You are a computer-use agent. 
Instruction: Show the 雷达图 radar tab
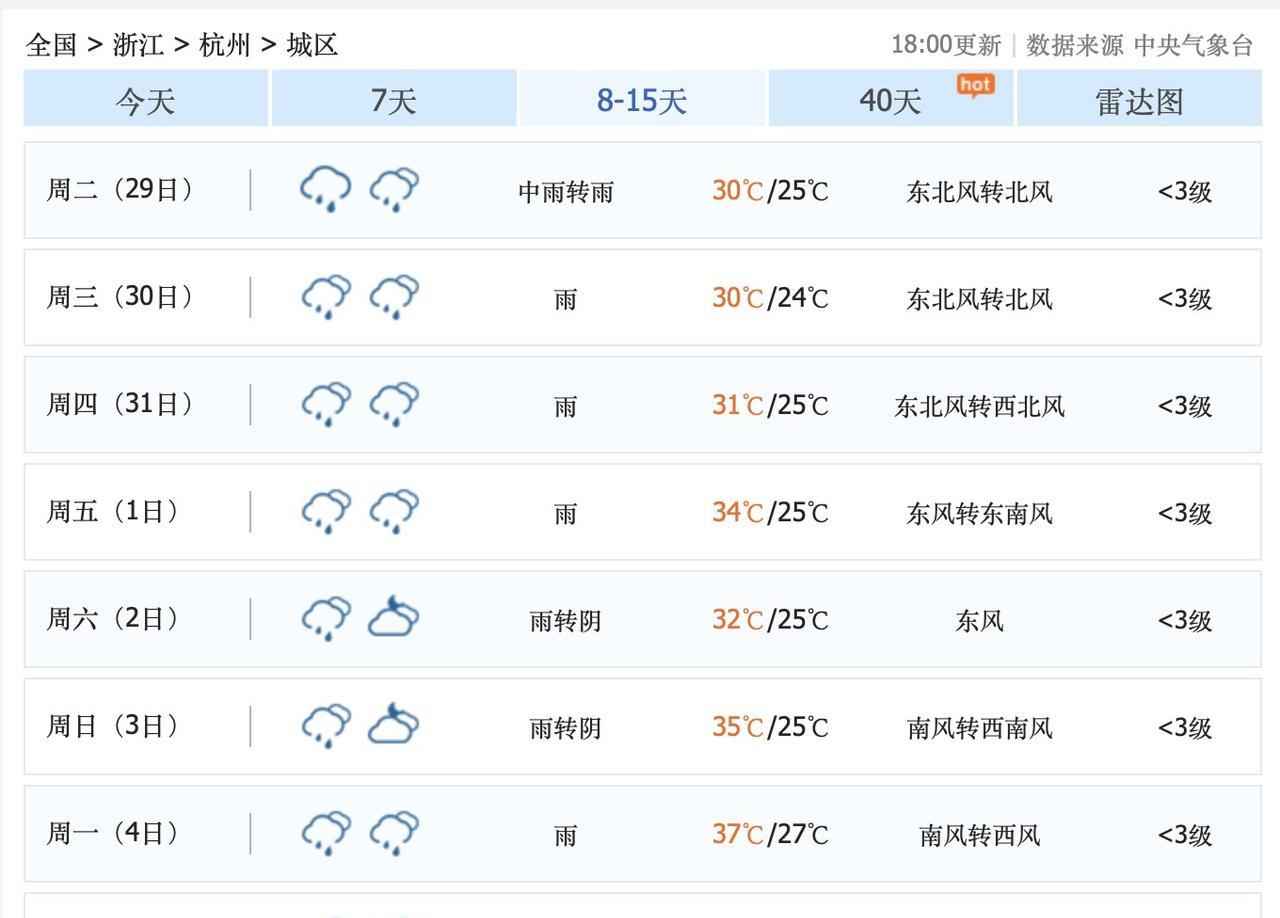tap(1139, 101)
